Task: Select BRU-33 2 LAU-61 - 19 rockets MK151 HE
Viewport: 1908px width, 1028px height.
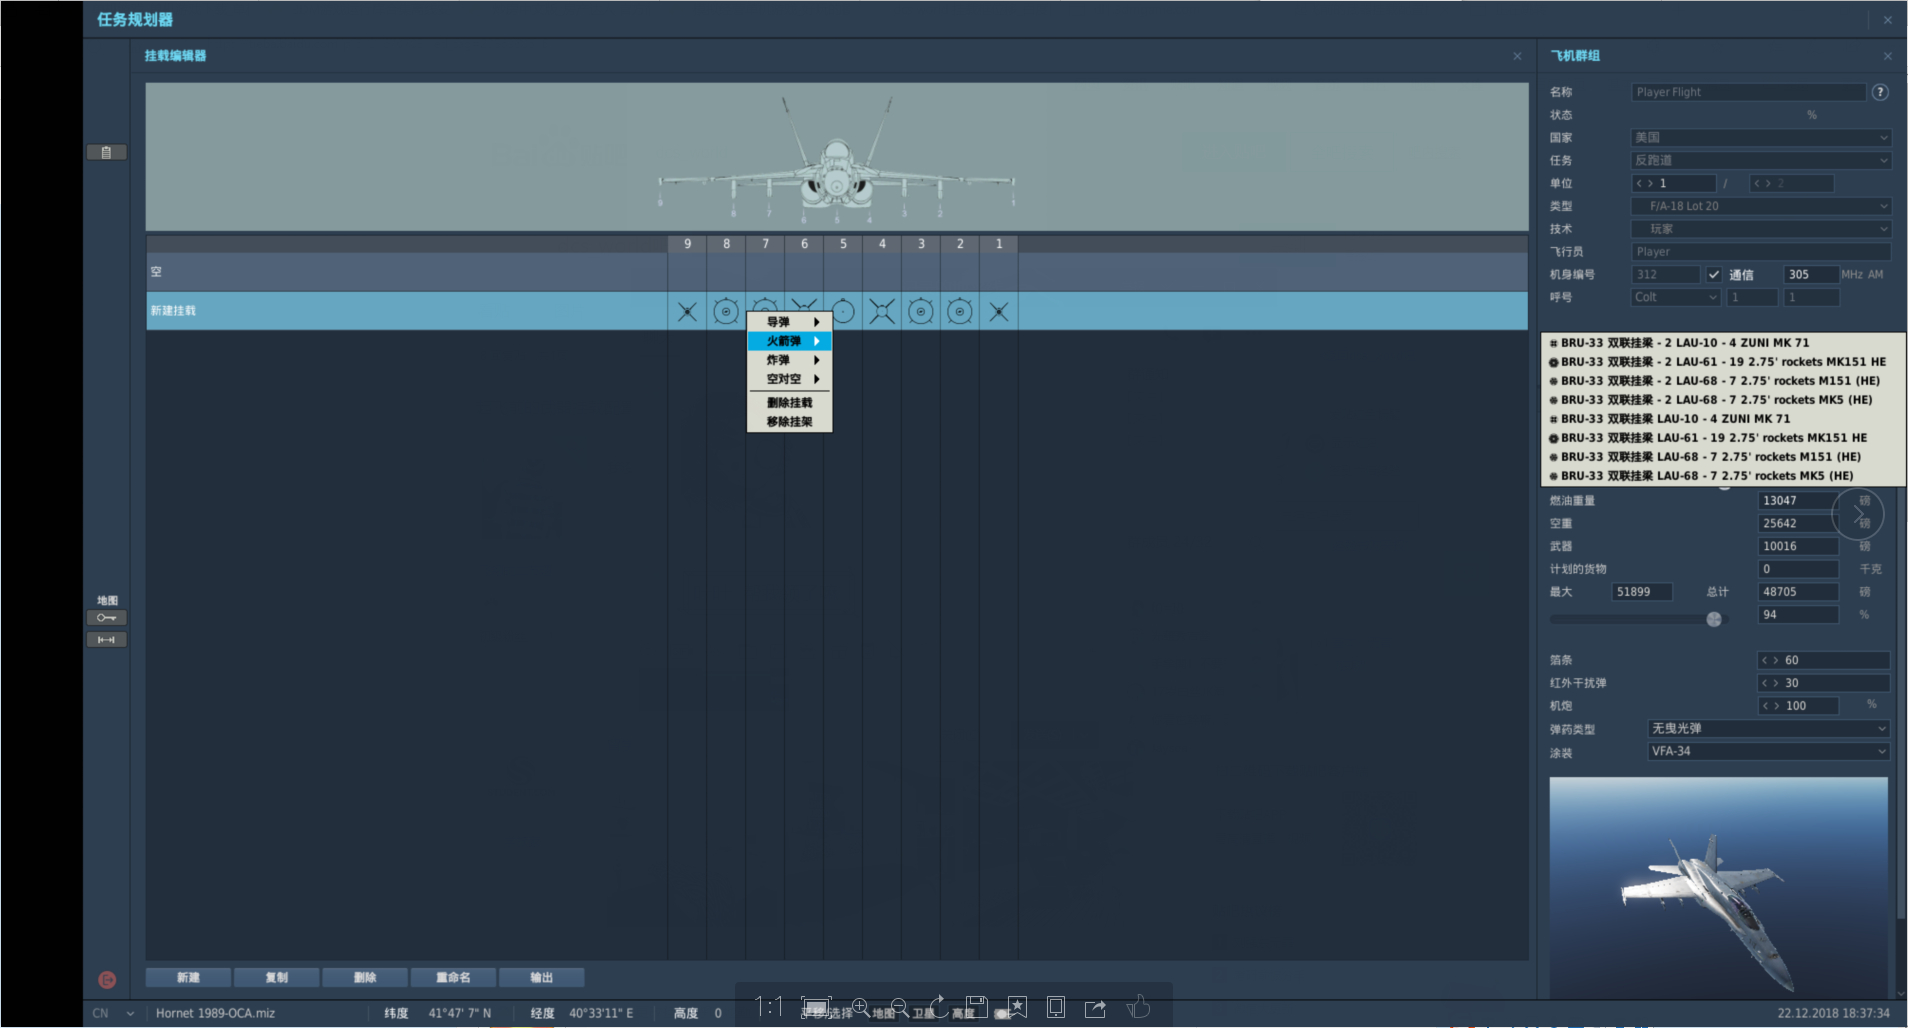Action: [1723, 362]
